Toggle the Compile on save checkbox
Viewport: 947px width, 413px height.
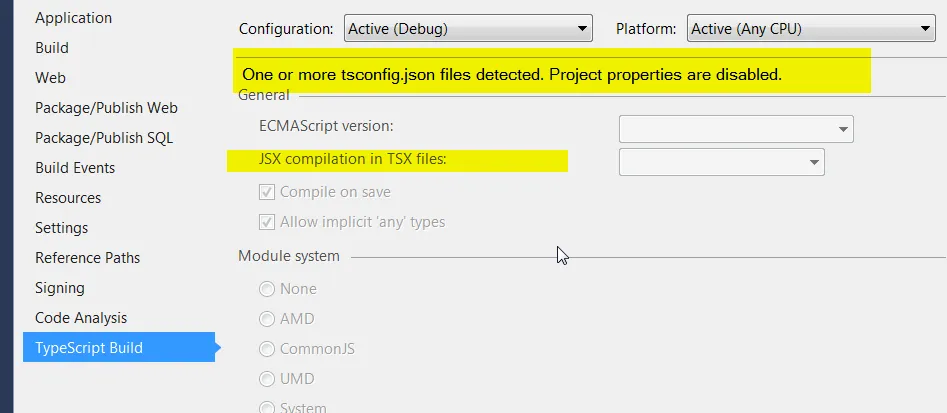267,192
